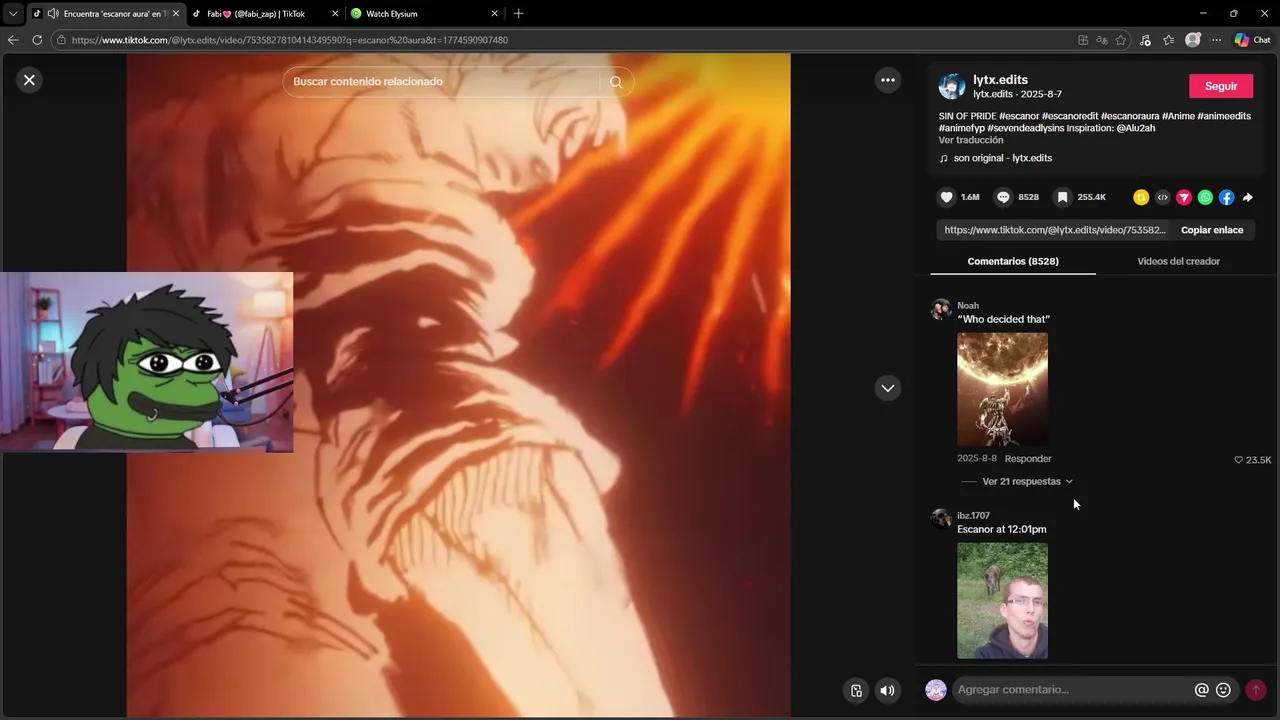Click the yellow repost icon
The width and height of the screenshot is (1280, 720).
1141,197
